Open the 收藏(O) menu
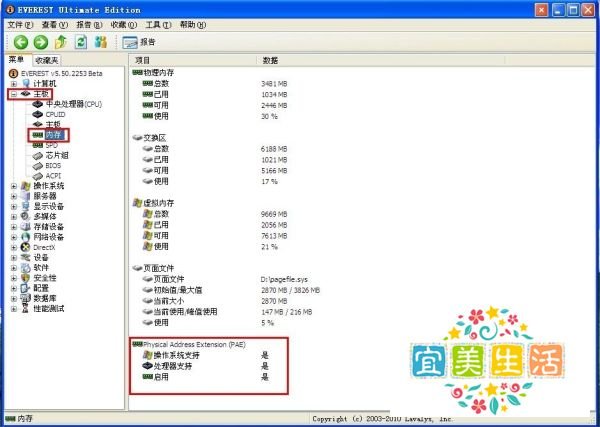600x427 pixels. coord(124,25)
